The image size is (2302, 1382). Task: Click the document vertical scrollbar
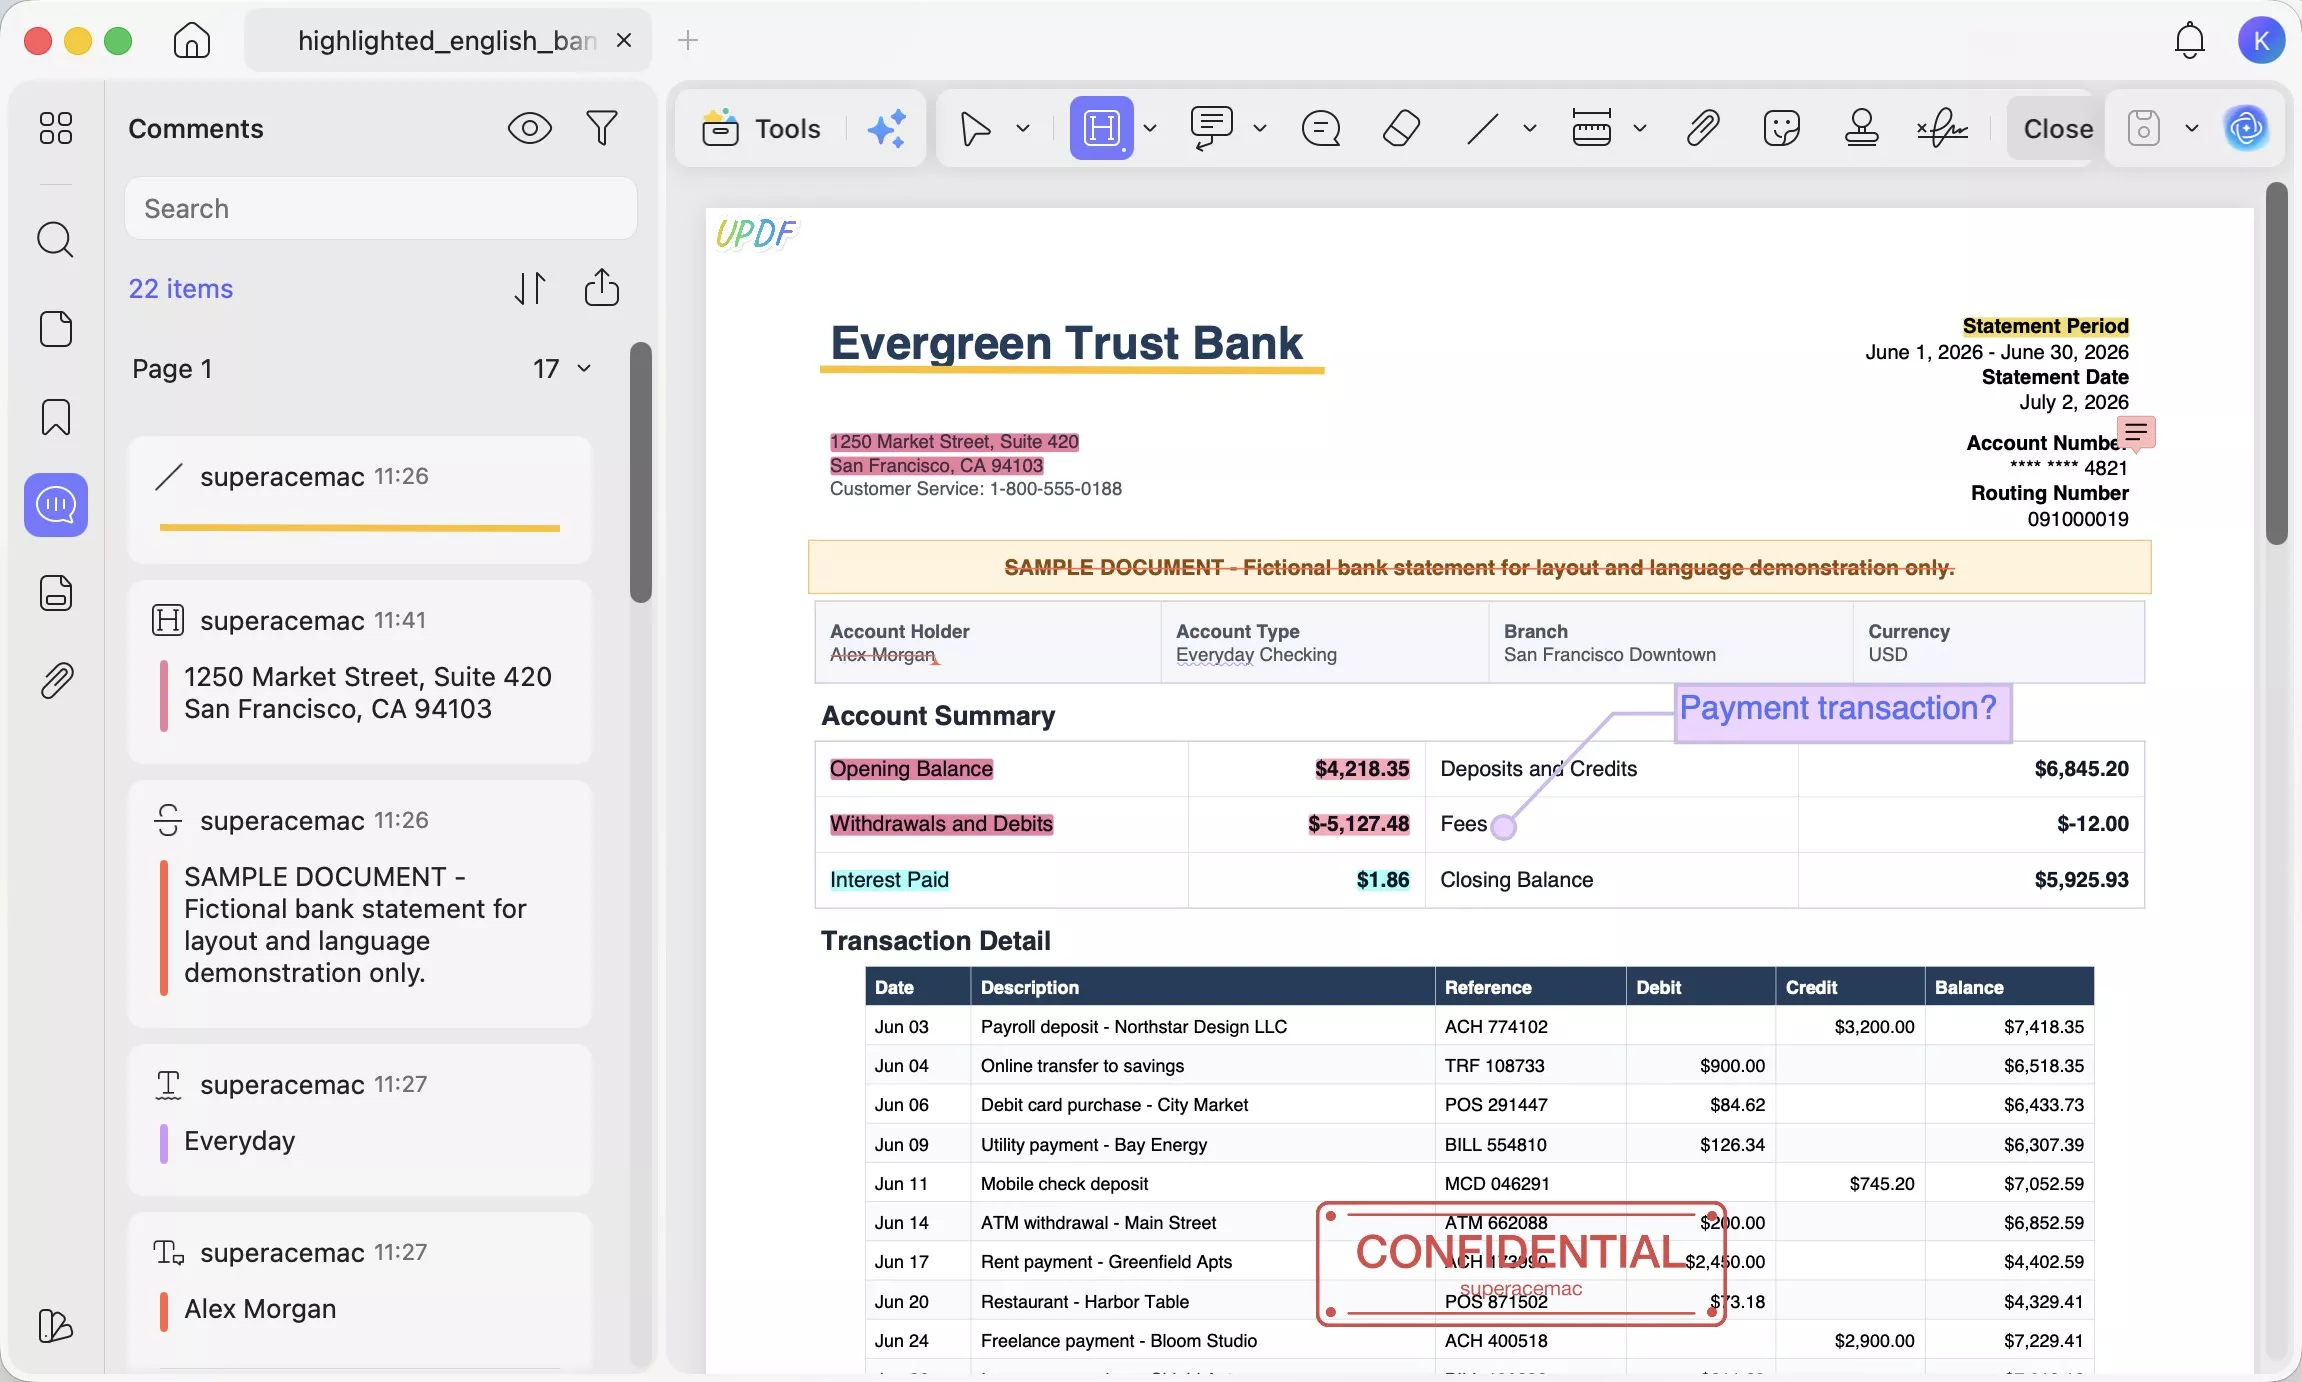click(2277, 364)
